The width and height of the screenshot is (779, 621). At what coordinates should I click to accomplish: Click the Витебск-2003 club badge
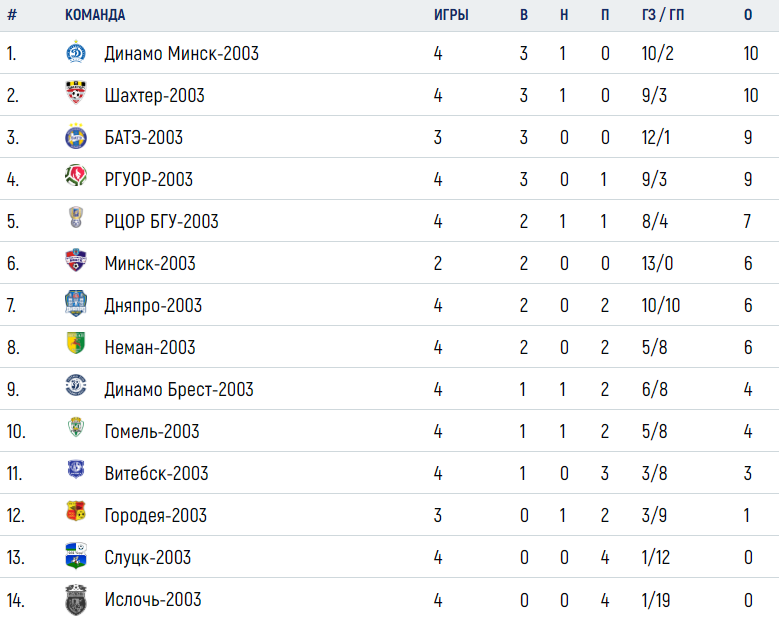[x=76, y=469]
